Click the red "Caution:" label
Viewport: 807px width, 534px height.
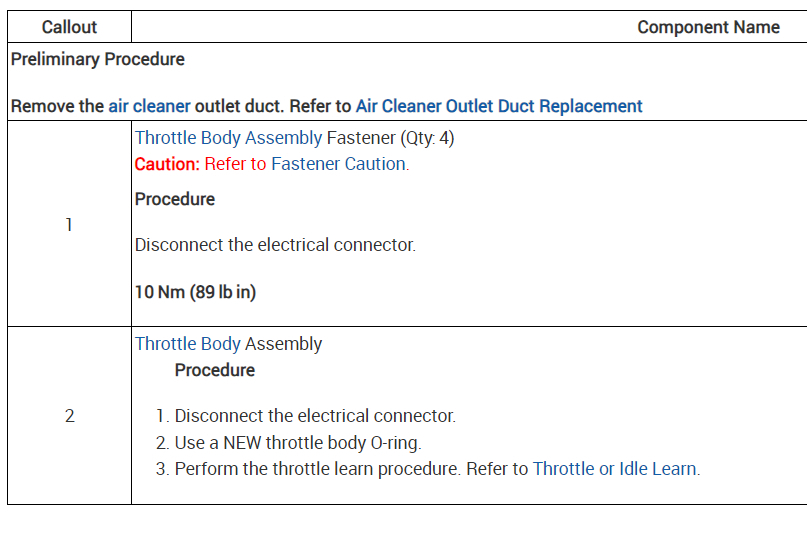167,164
